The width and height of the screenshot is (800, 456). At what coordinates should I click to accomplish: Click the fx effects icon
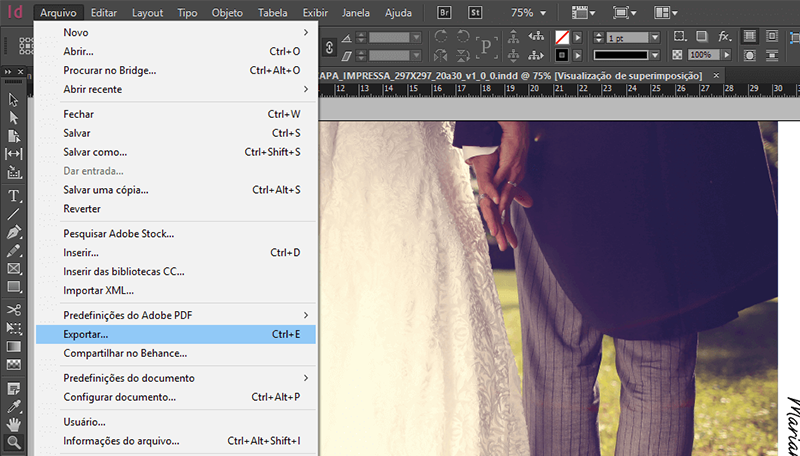coord(724,36)
